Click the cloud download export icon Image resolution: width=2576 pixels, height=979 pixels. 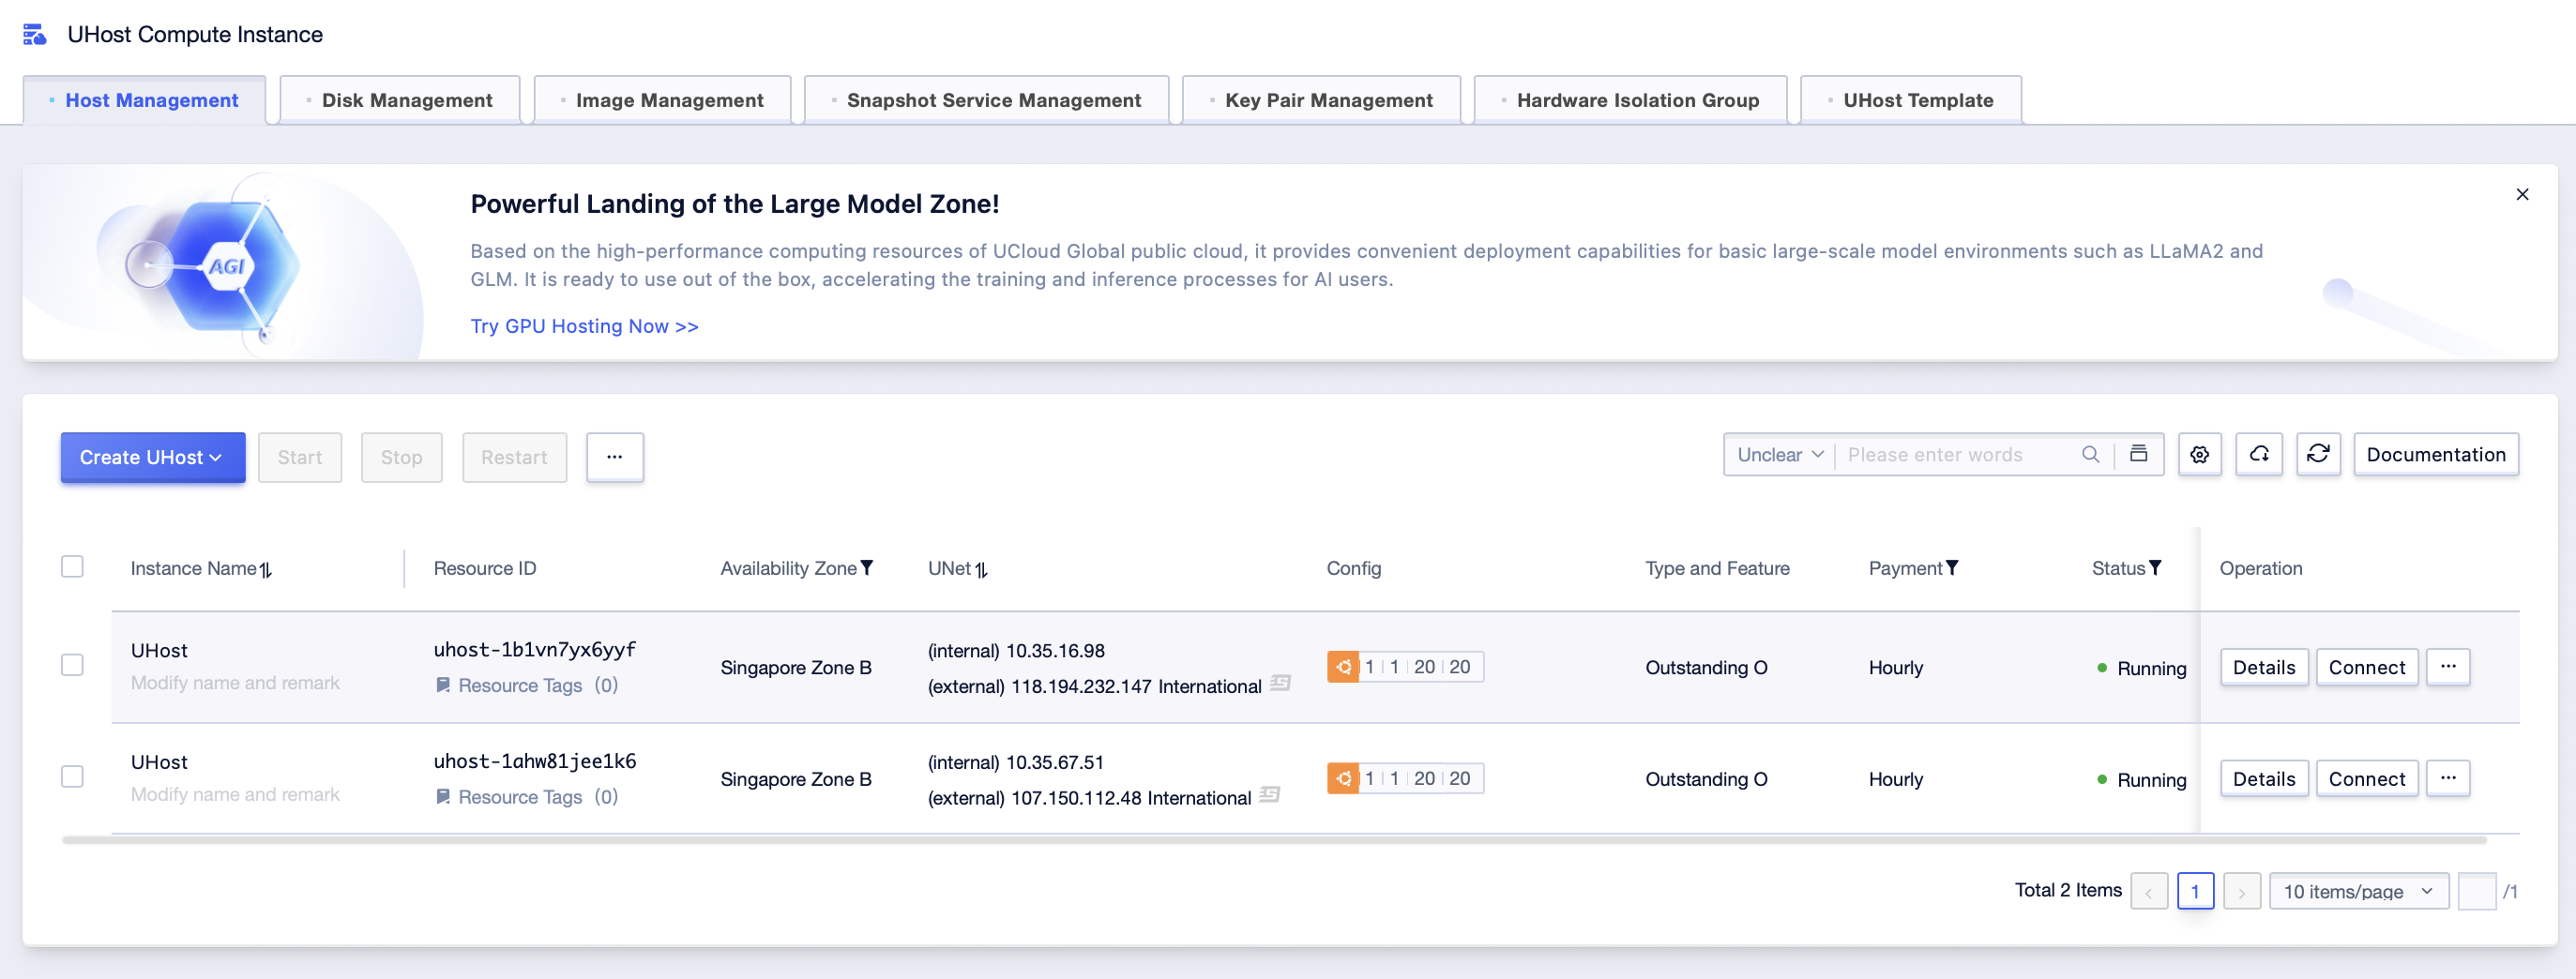tap(2259, 455)
